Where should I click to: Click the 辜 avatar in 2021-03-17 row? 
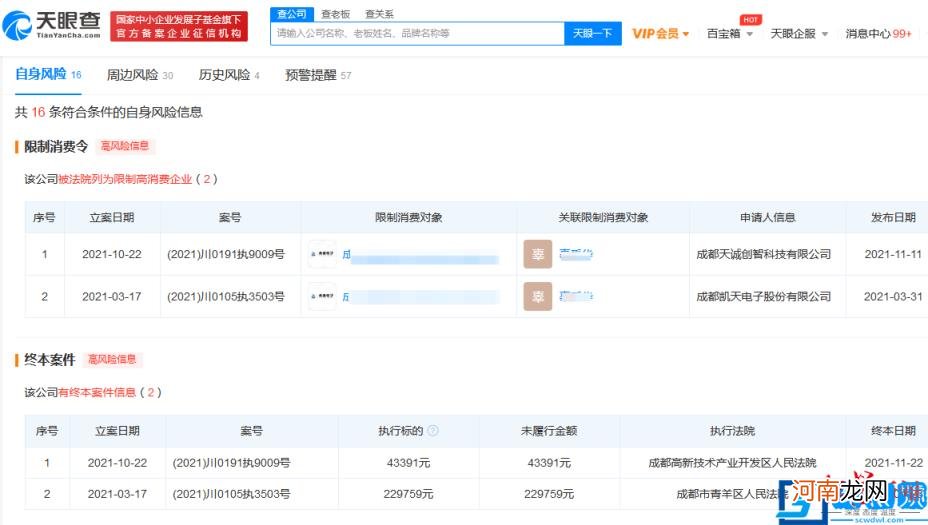[537, 297]
